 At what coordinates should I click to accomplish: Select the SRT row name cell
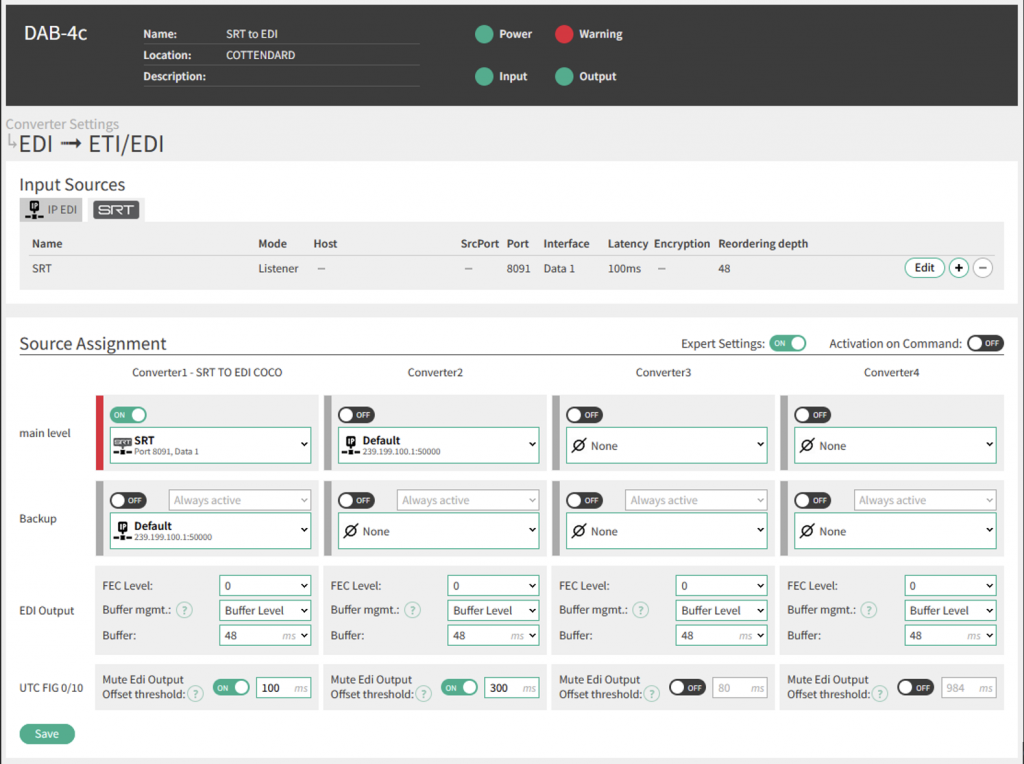tap(42, 268)
